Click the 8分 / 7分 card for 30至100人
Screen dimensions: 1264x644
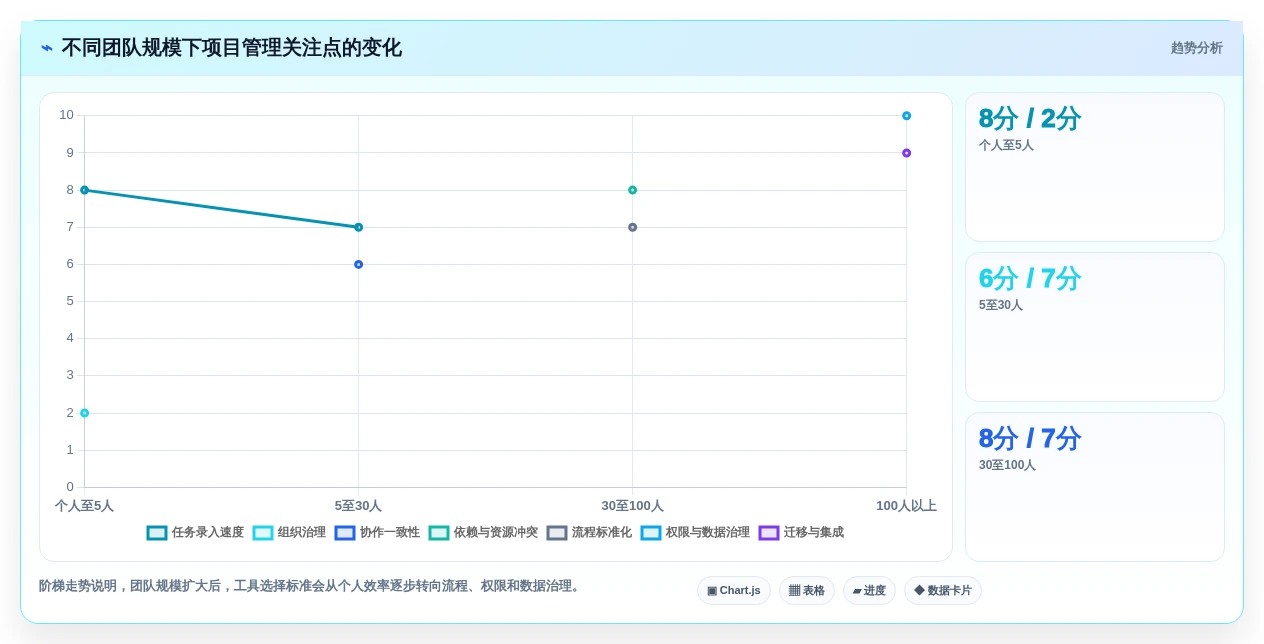pos(1095,487)
